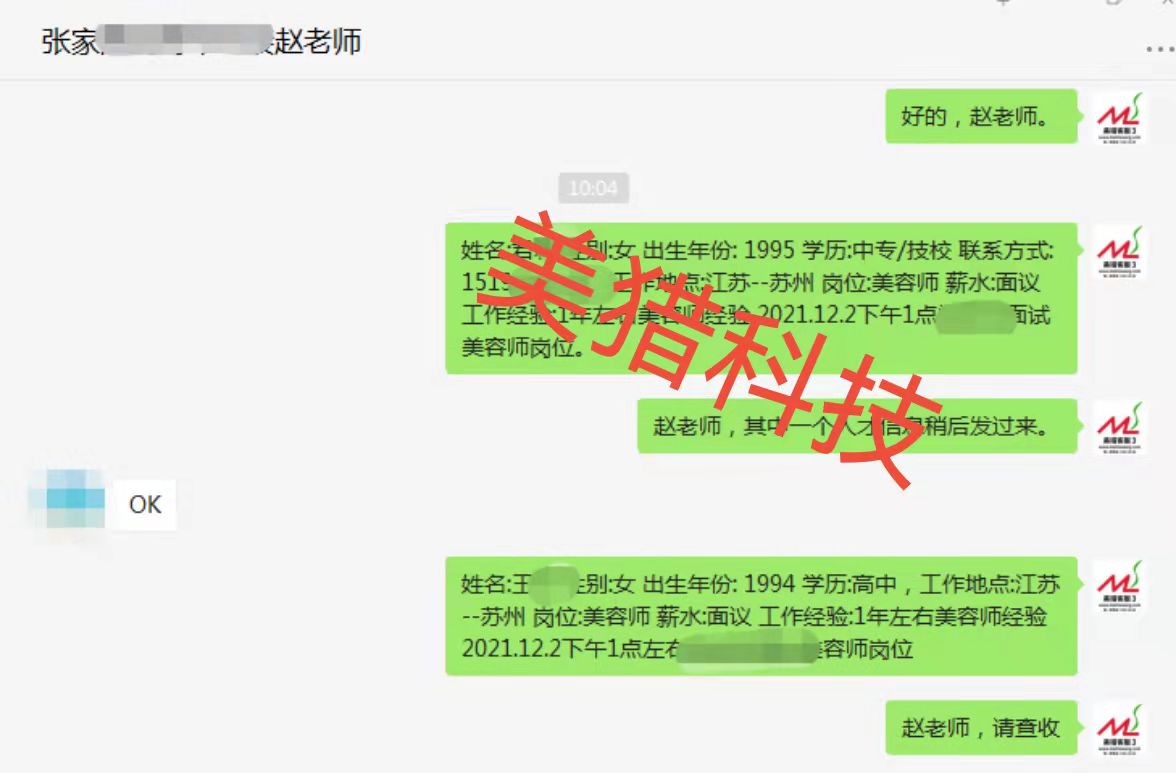Click avatar next to the 1994 resume message
Screen dimensions: 1176x773
1119,586
